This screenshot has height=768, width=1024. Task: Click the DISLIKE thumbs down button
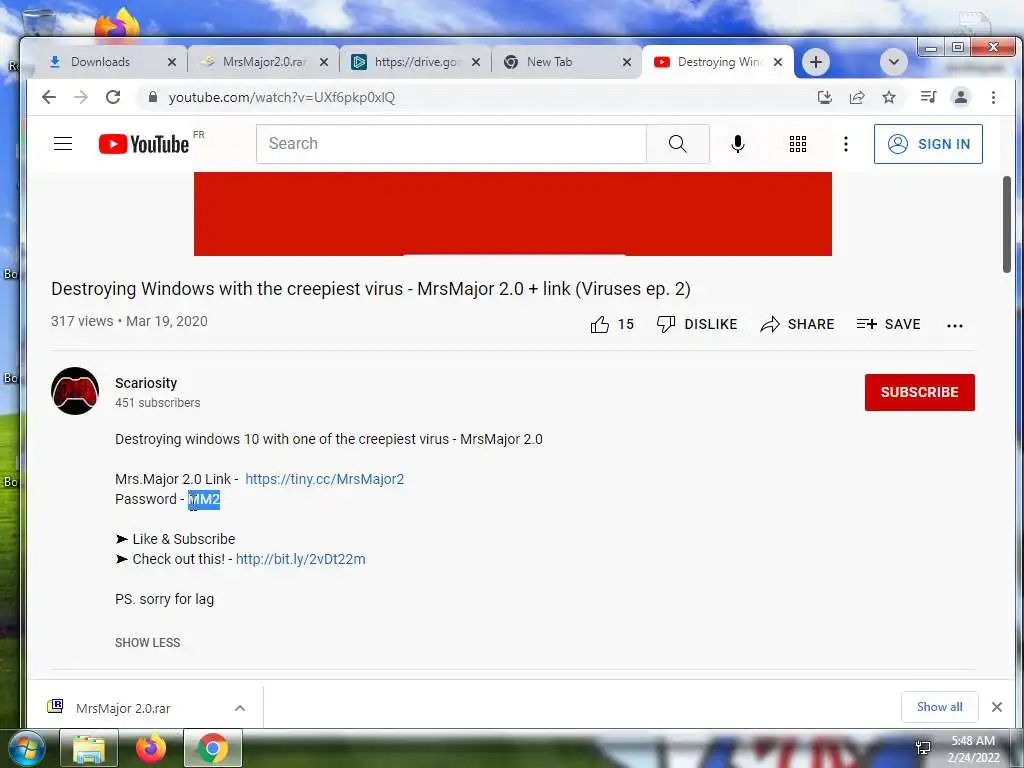697,325
